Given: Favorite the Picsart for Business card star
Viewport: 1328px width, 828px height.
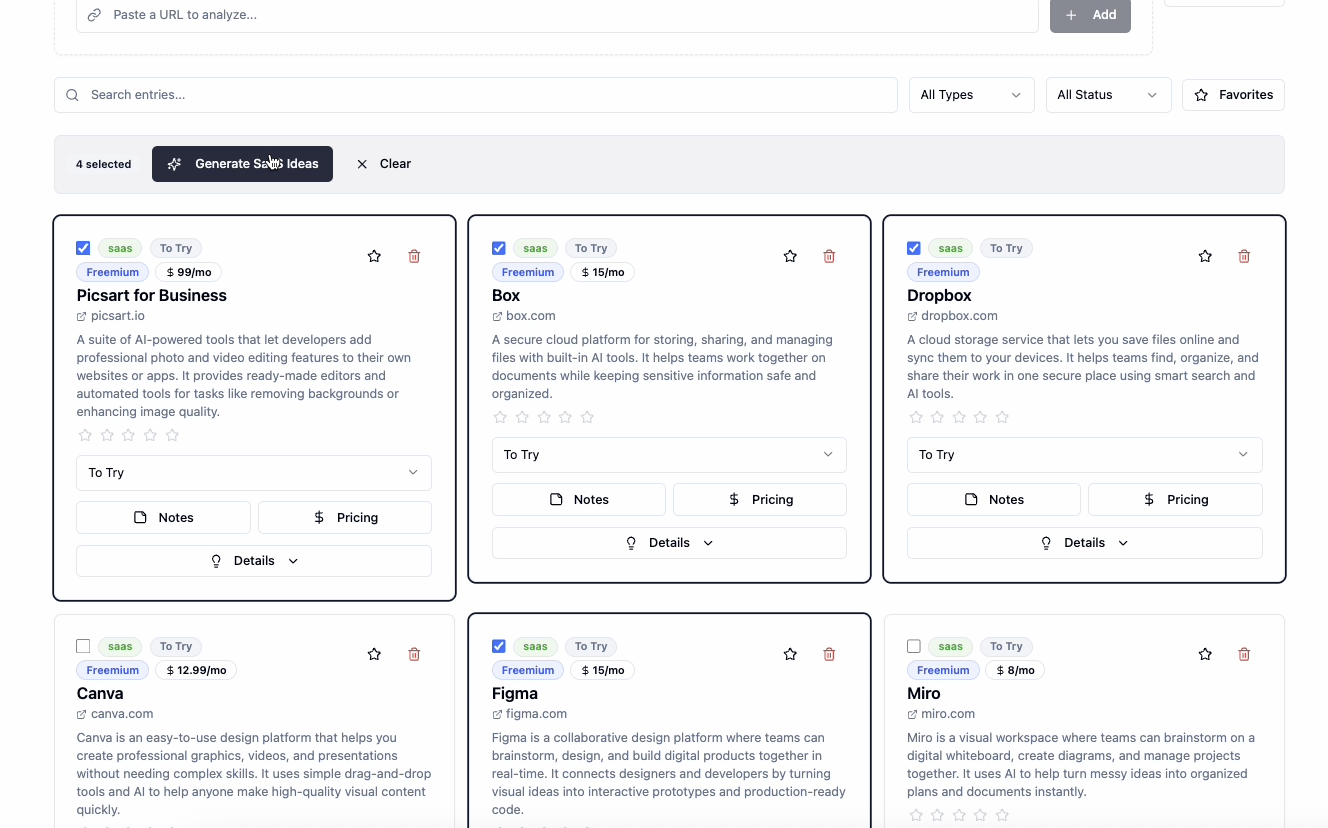Looking at the screenshot, I should (x=374, y=256).
